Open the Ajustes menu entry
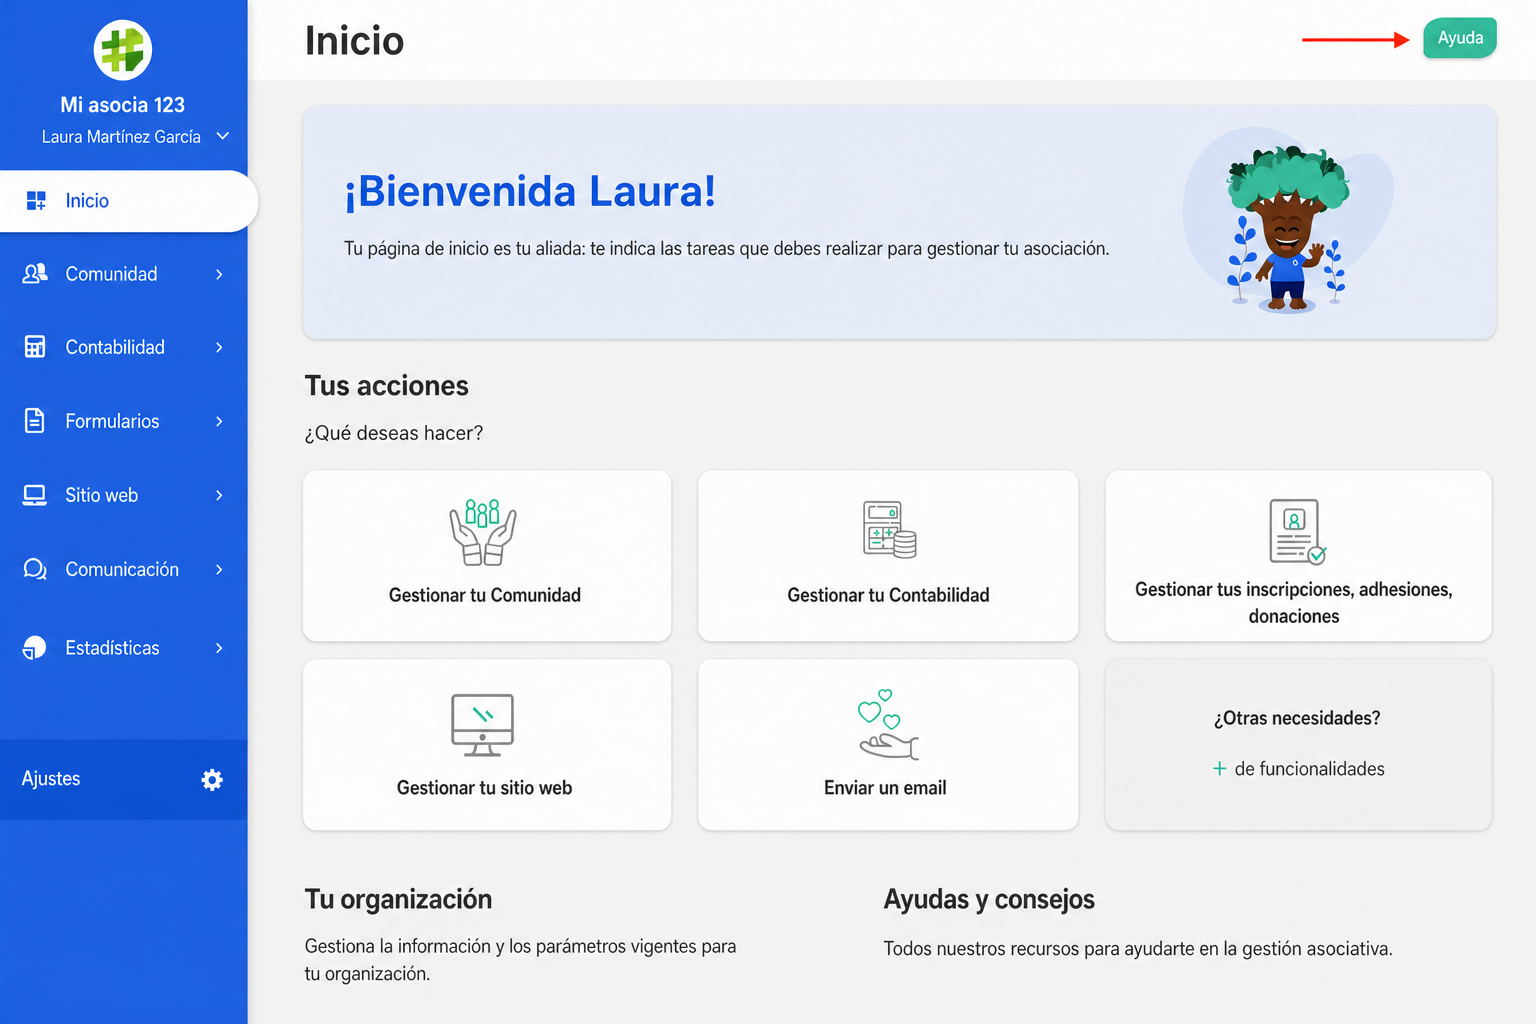 click(x=124, y=779)
